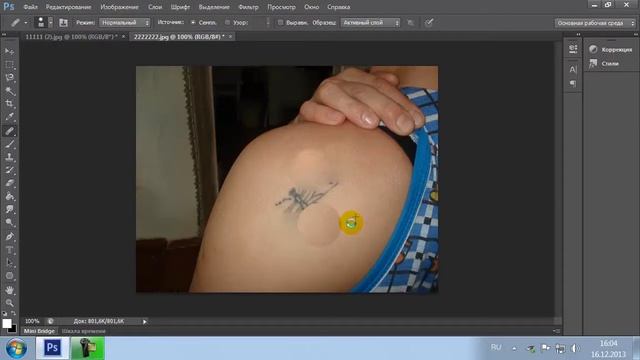Screen dimensions: 640x360
Task: Select the Crop tool
Action: [x=9, y=104]
